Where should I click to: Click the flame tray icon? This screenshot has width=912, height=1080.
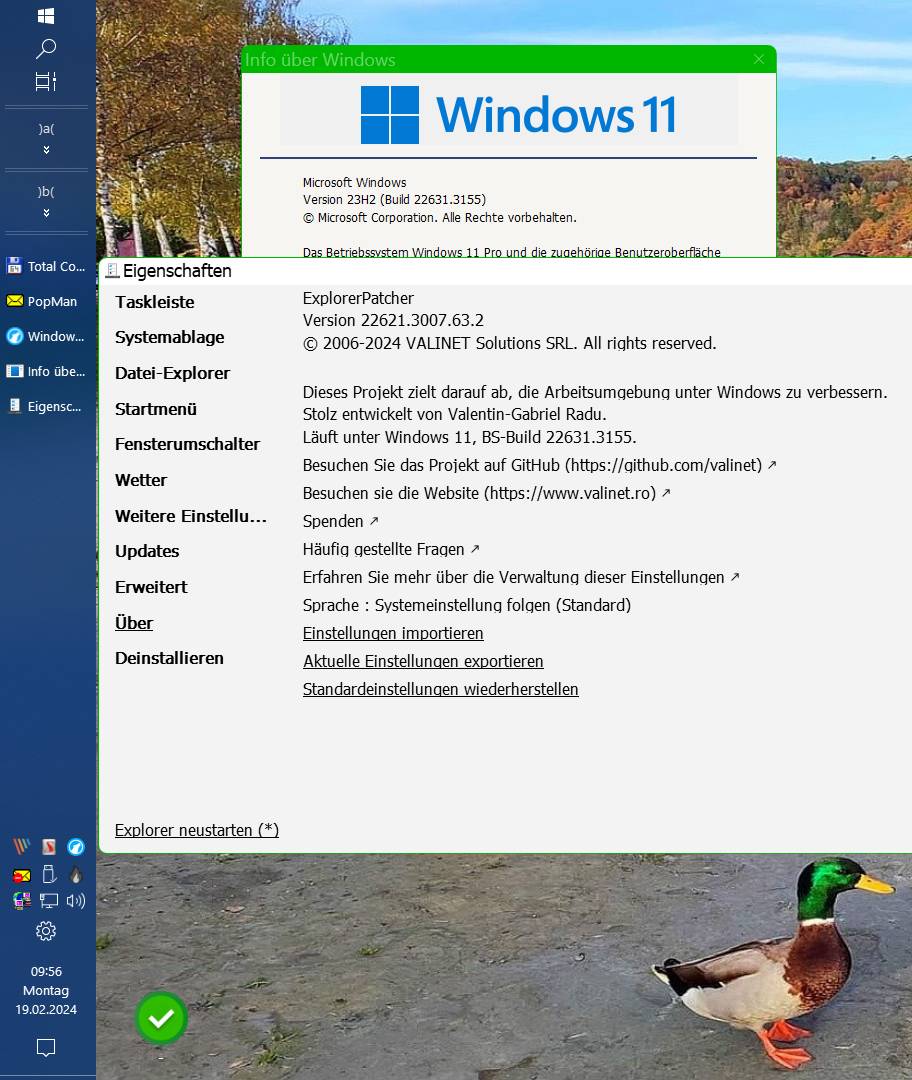tap(76, 875)
